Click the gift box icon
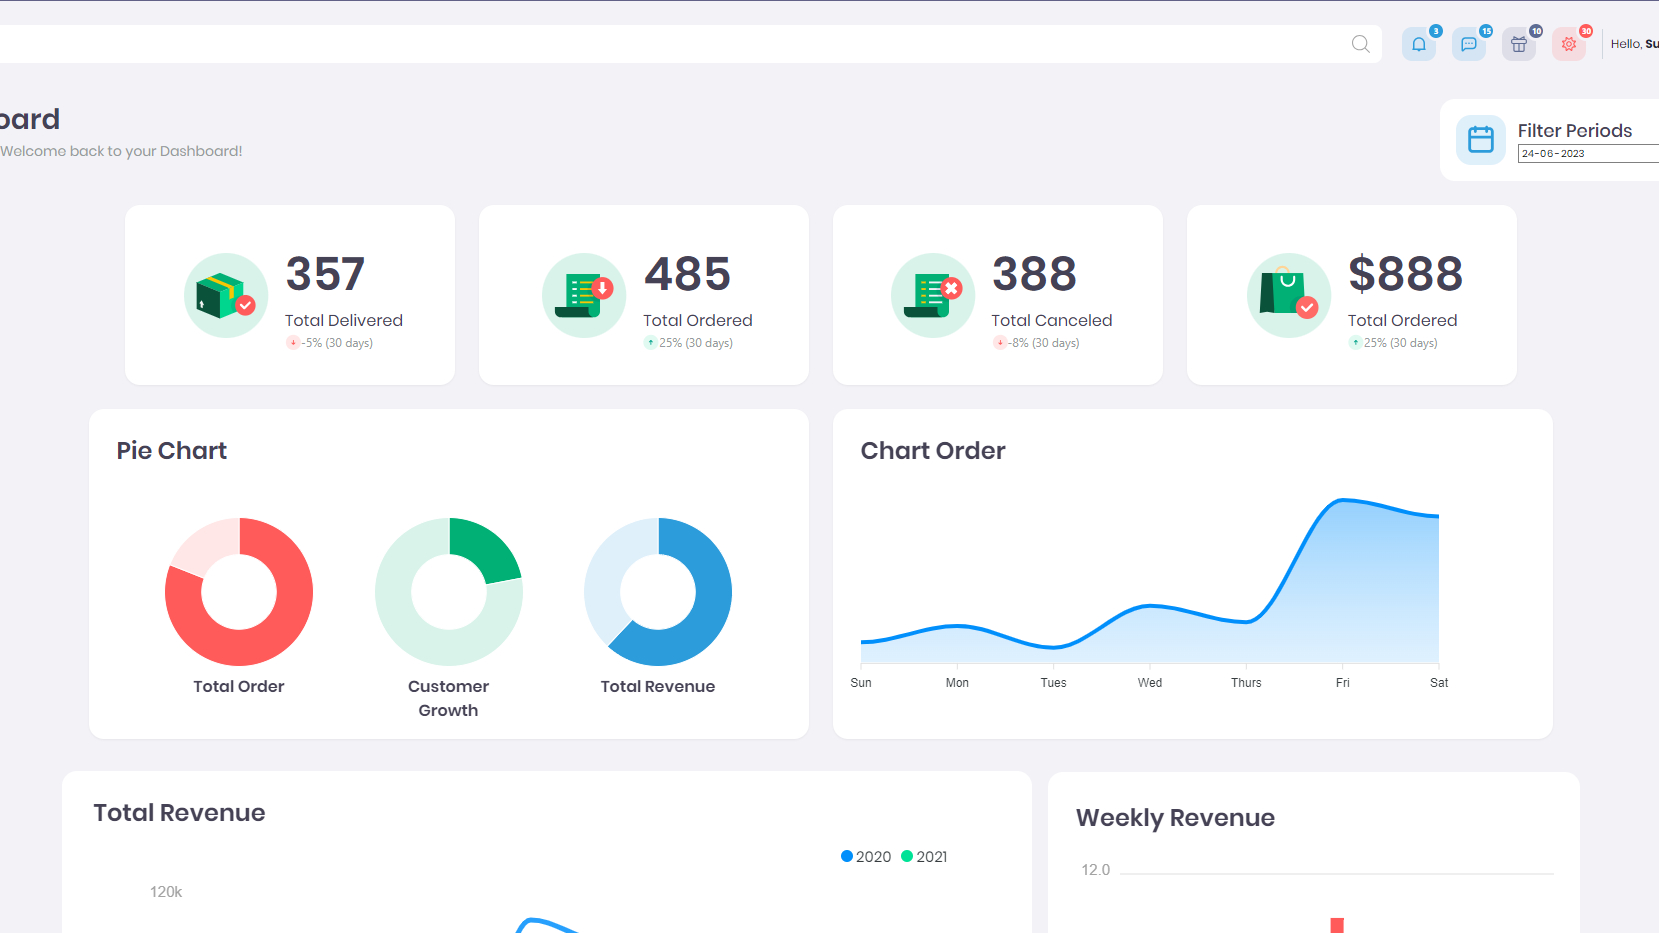 point(1518,44)
